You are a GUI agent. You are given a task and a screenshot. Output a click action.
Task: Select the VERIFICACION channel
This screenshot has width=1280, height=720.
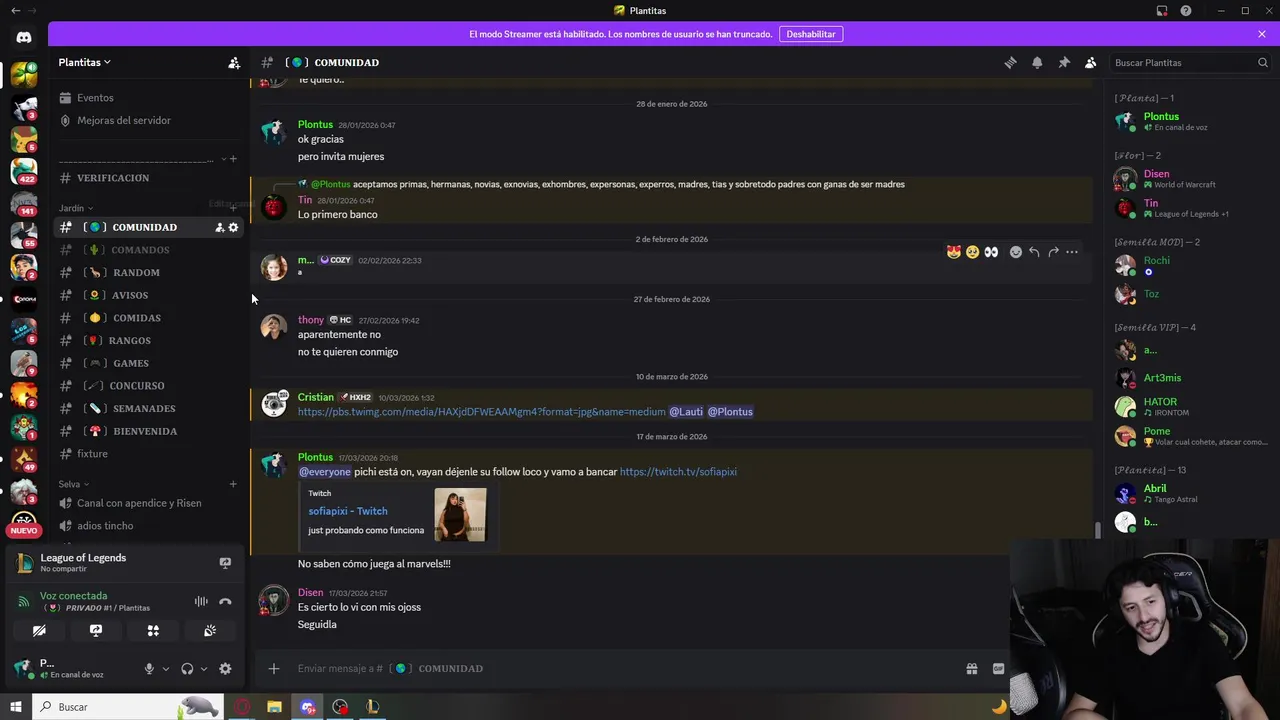point(113,178)
